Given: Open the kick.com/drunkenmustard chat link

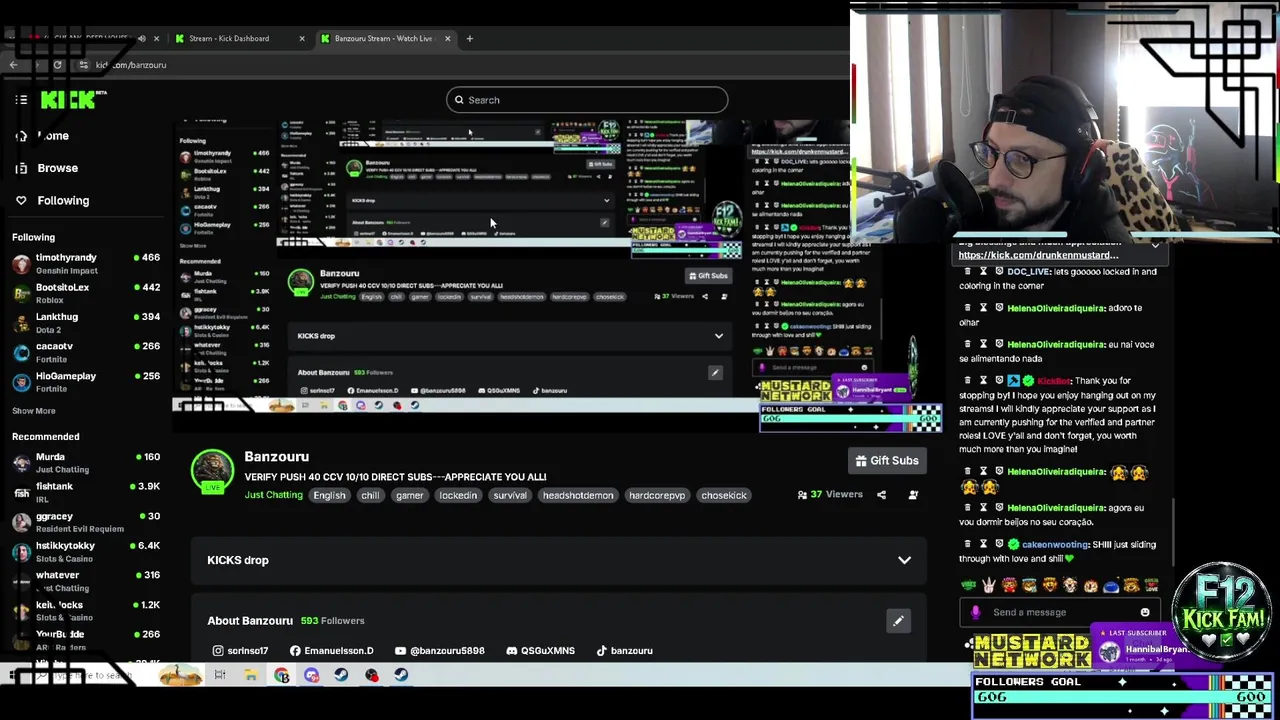Looking at the screenshot, I should pyautogui.click(x=1038, y=255).
